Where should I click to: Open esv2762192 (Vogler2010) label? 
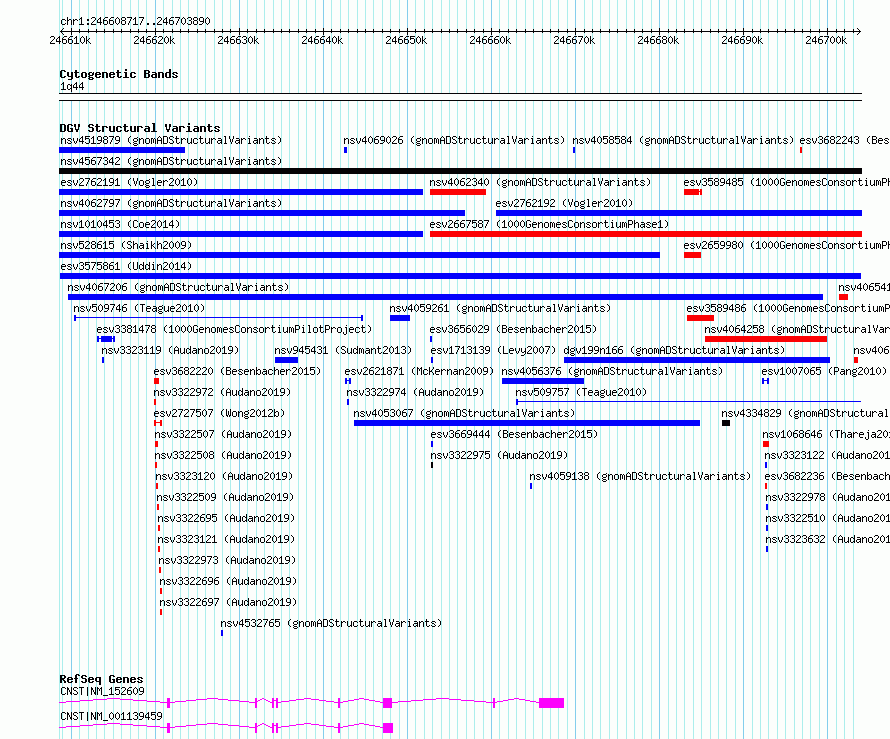pos(564,203)
